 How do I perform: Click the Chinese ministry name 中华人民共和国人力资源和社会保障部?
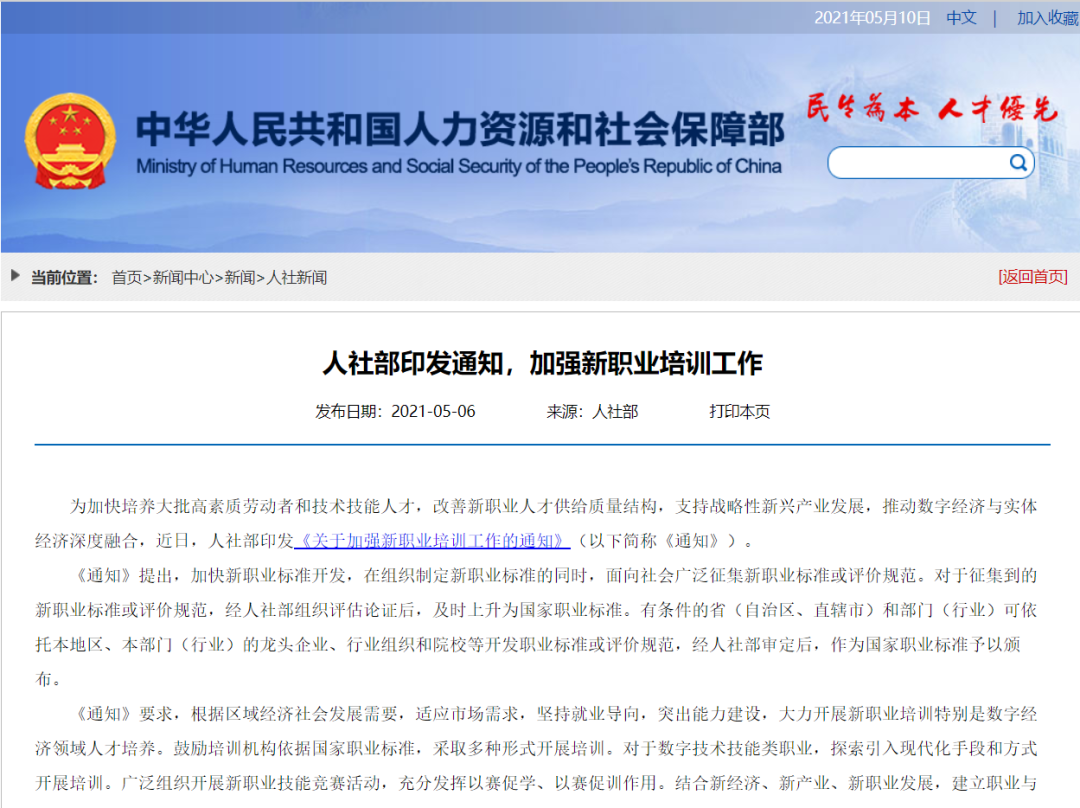click(460, 129)
